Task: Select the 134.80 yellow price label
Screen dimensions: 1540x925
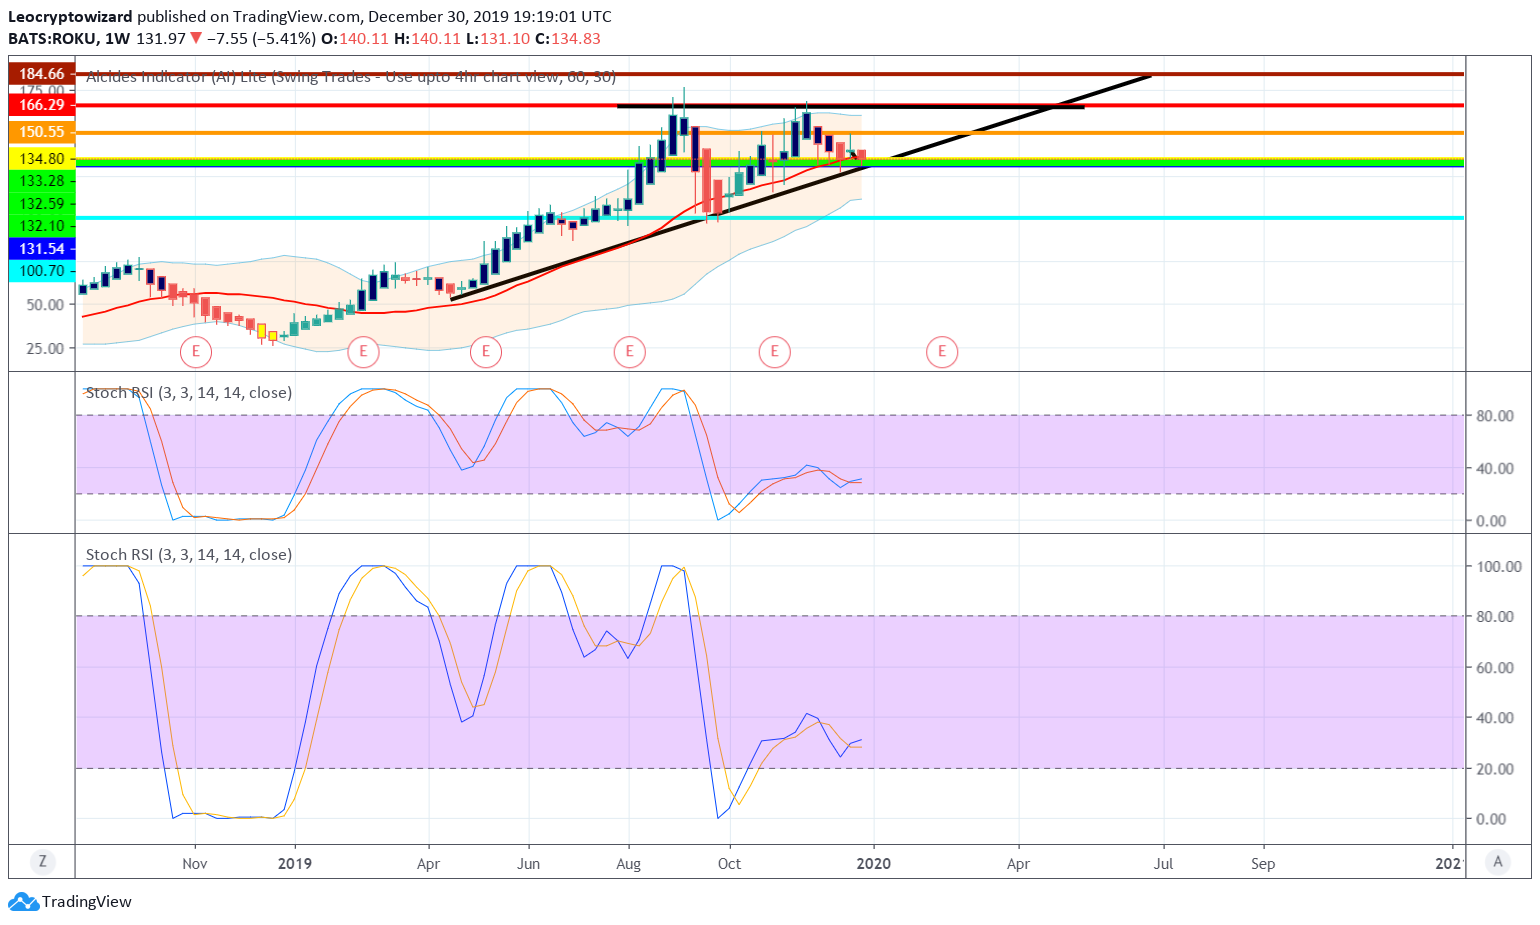Action: pos(42,159)
